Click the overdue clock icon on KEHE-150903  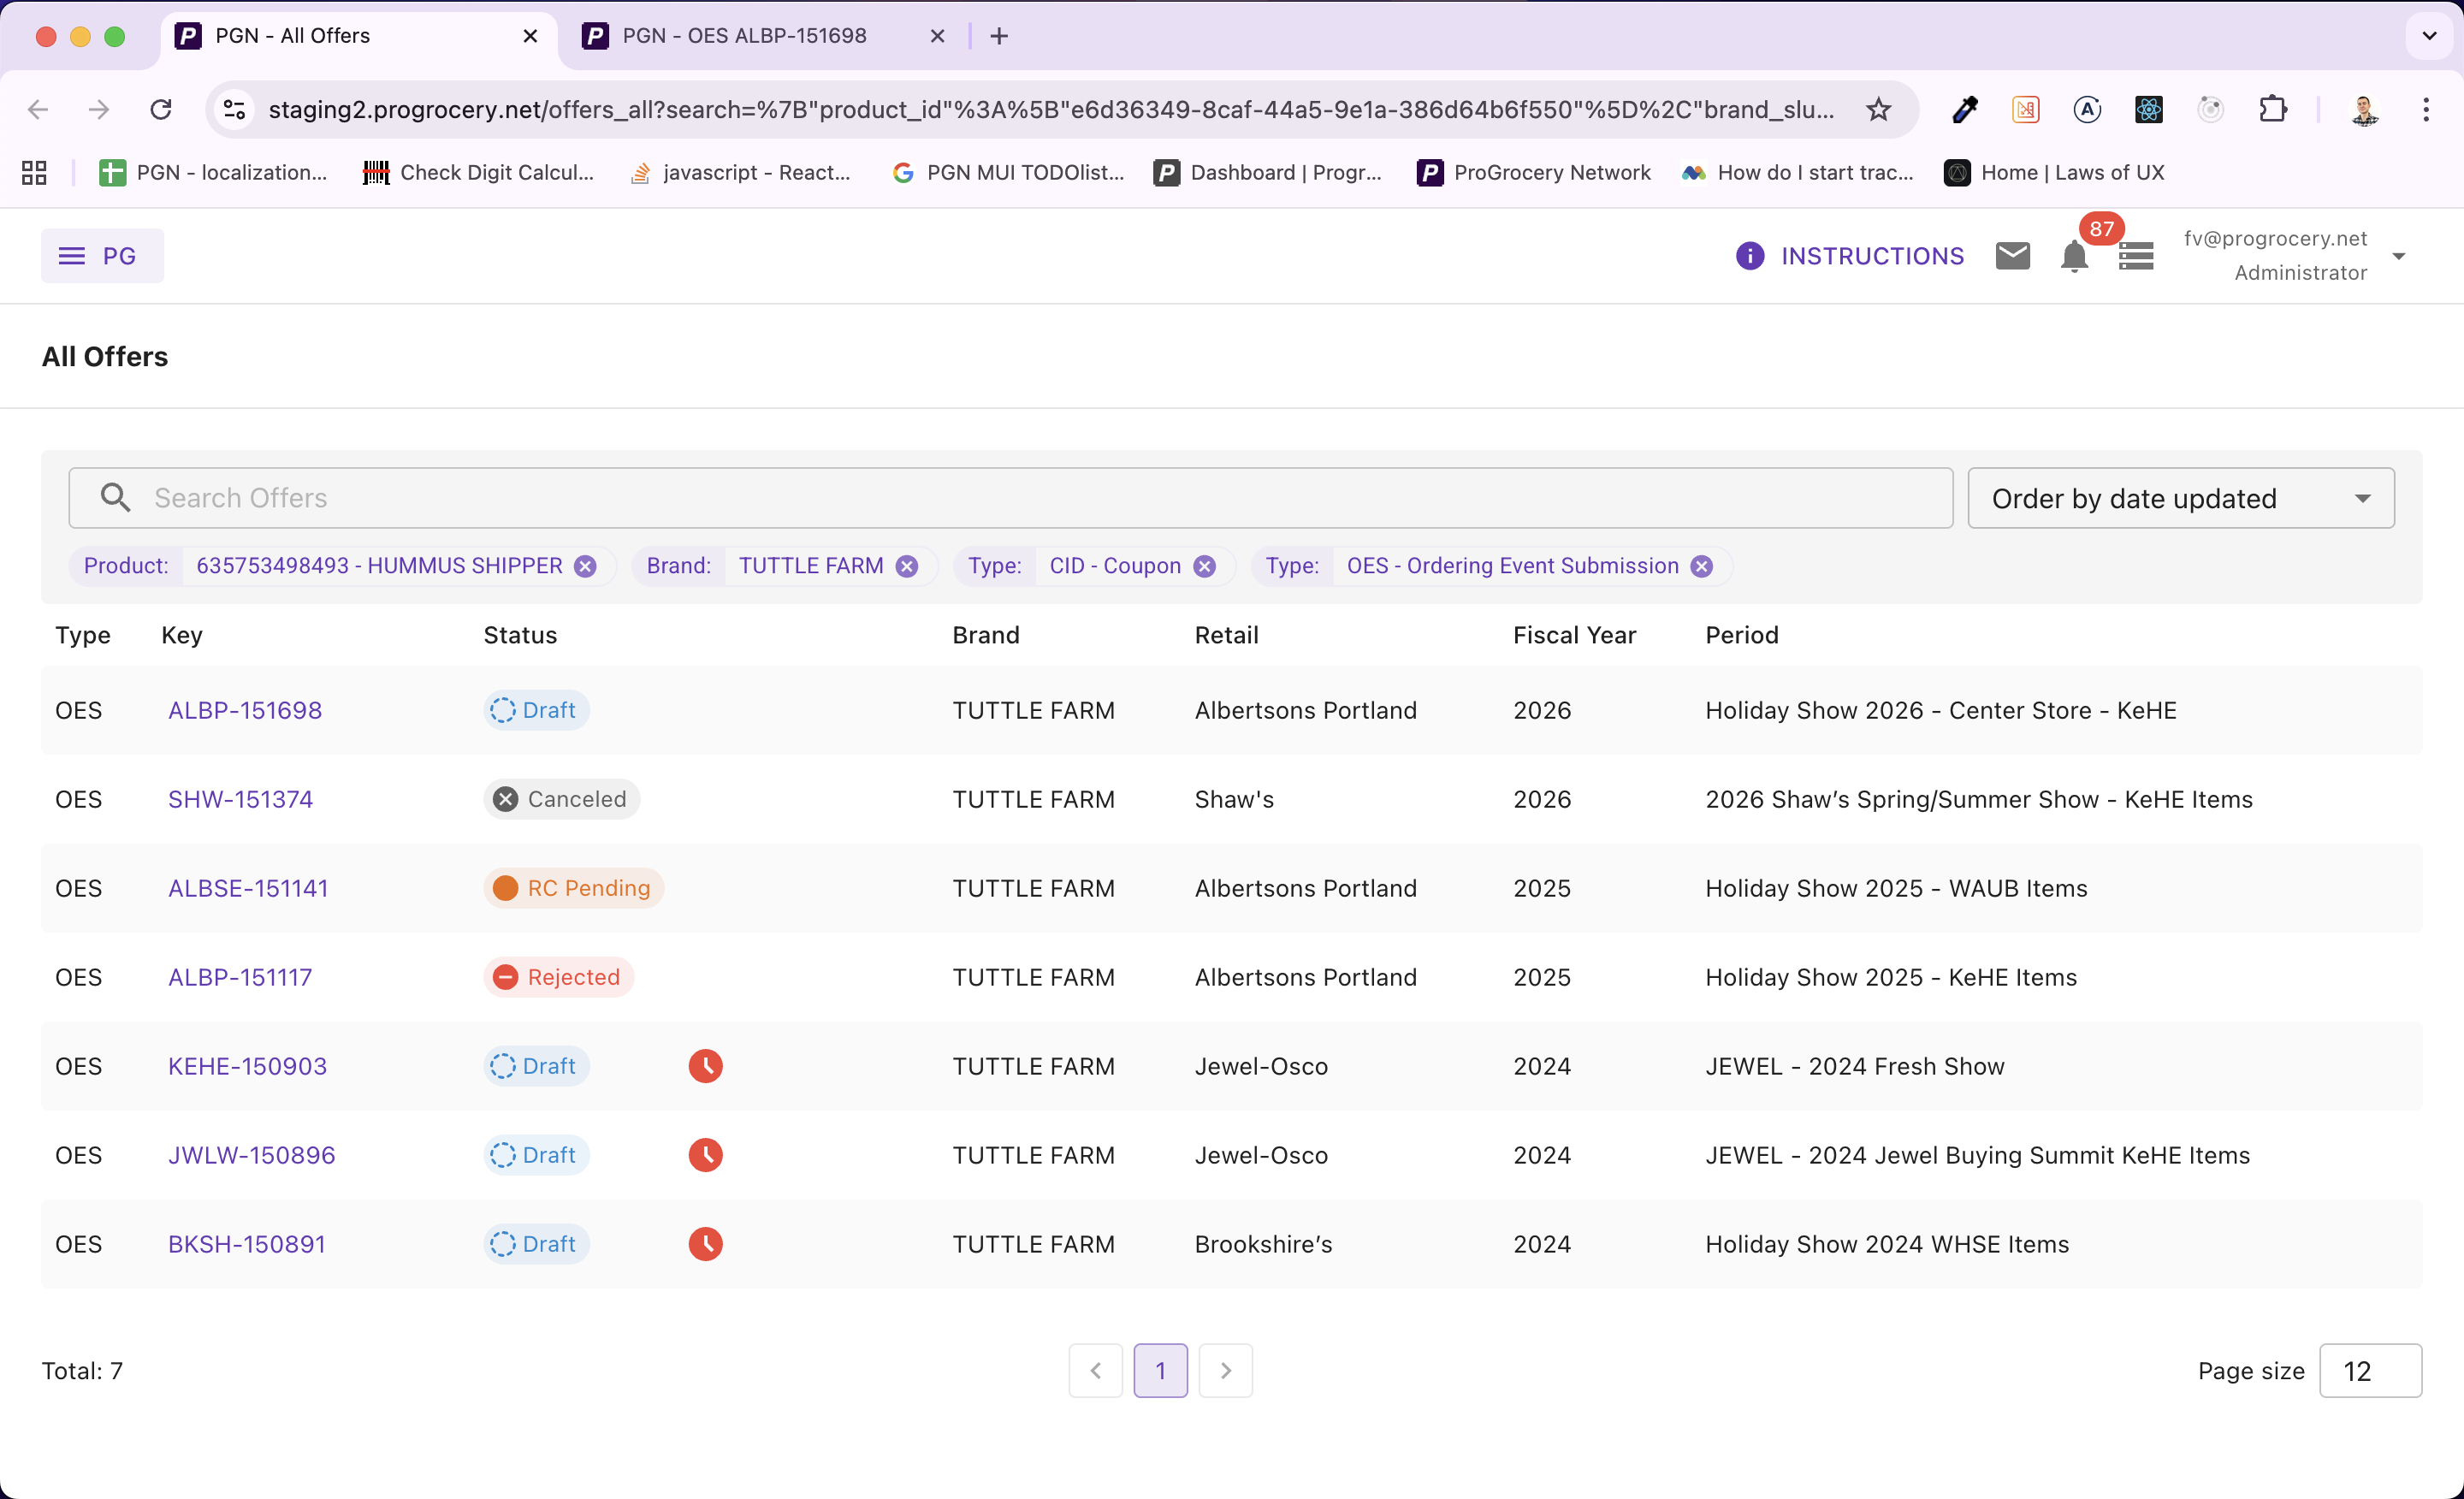[705, 1066]
